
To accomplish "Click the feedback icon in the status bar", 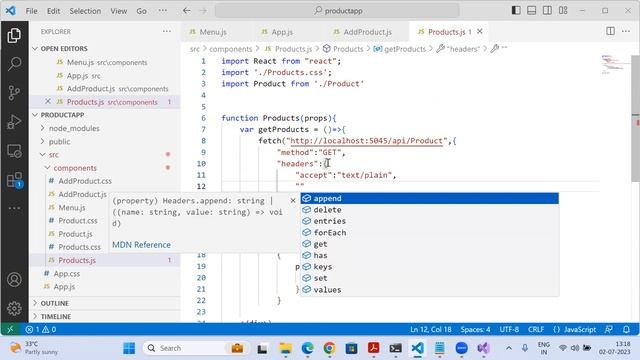I will click(x=609, y=329).
